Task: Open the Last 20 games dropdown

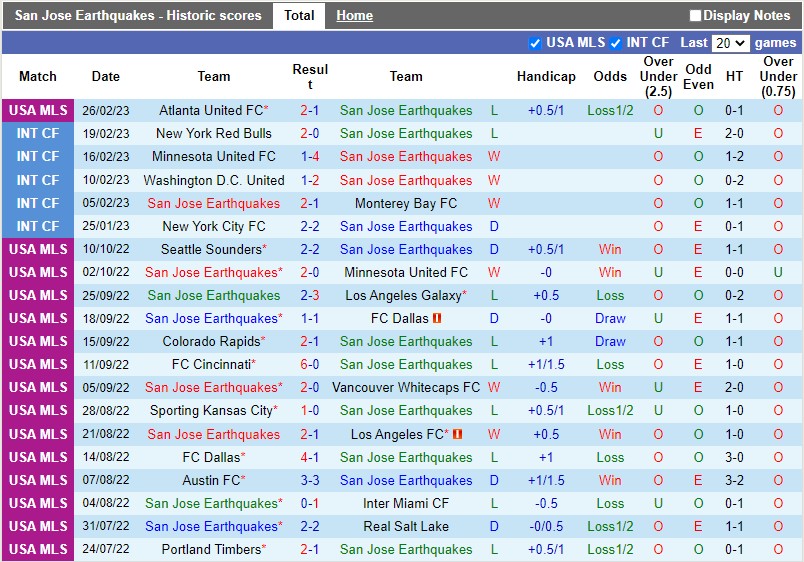Action: tap(731, 43)
